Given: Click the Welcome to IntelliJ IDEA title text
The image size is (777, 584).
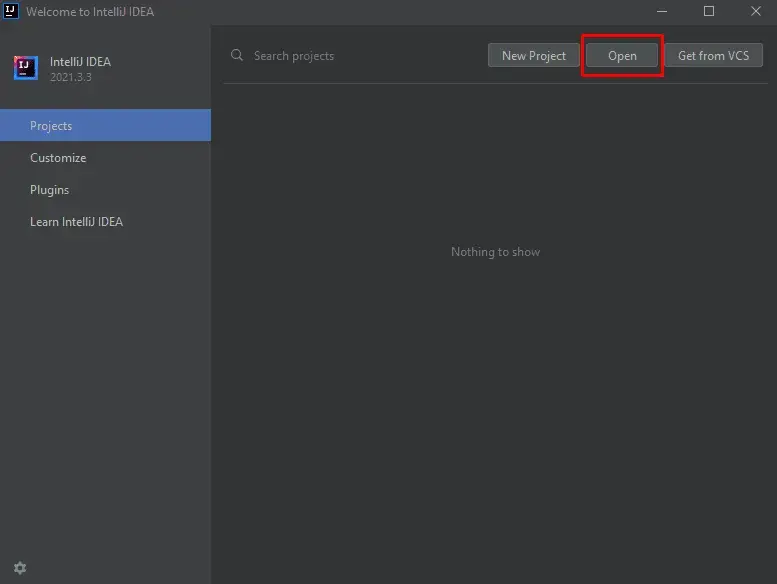Looking at the screenshot, I should tap(90, 12).
